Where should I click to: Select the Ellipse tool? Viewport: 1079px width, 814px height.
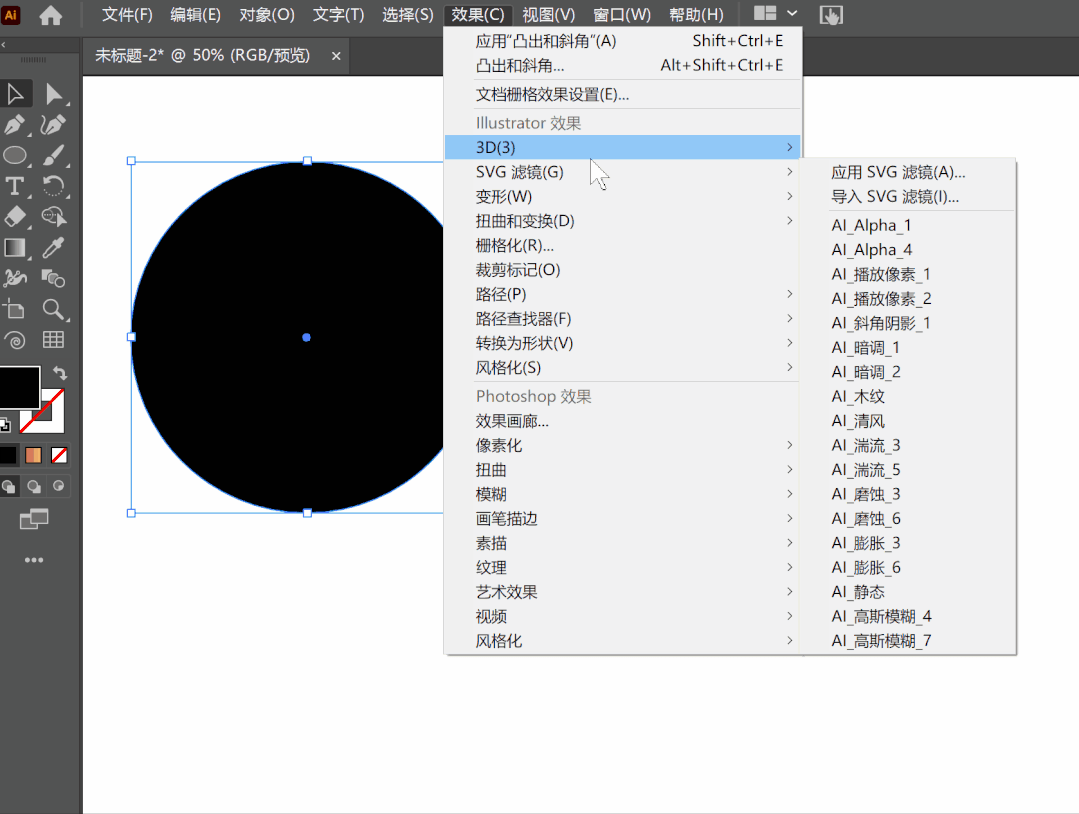15,156
